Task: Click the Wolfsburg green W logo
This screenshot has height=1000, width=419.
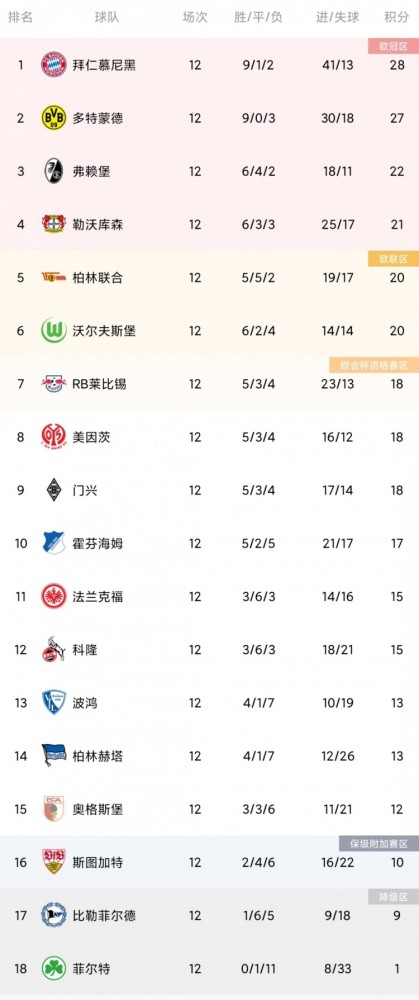Action: click(x=54, y=331)
